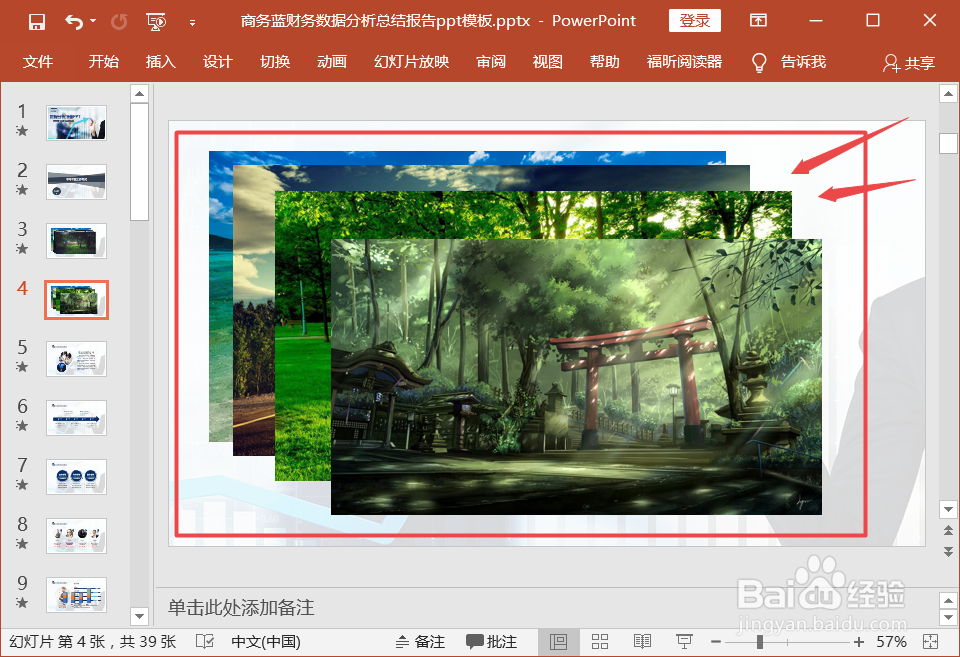Select slide 8 thumbnail

tap(77, 536)
